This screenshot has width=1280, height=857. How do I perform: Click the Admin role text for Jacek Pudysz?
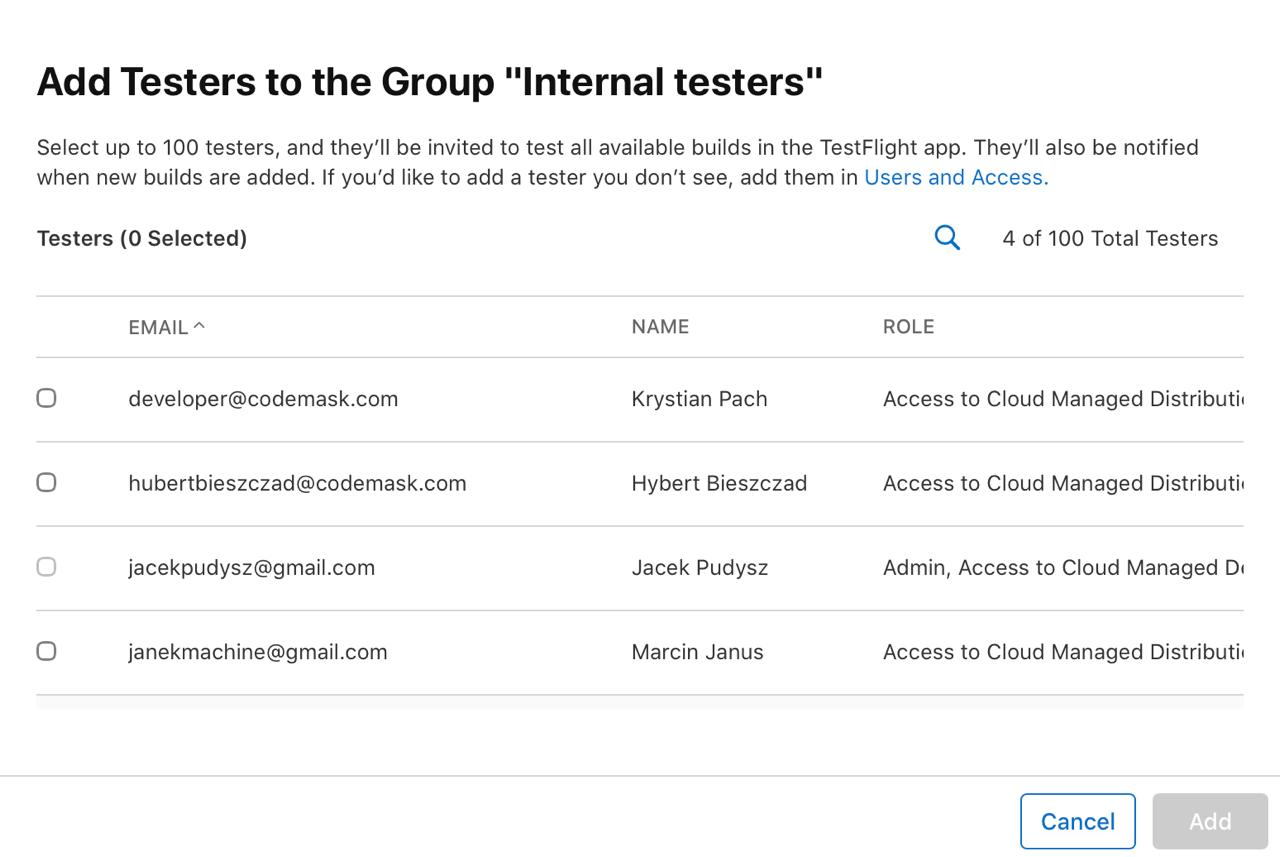point(1063,568)
